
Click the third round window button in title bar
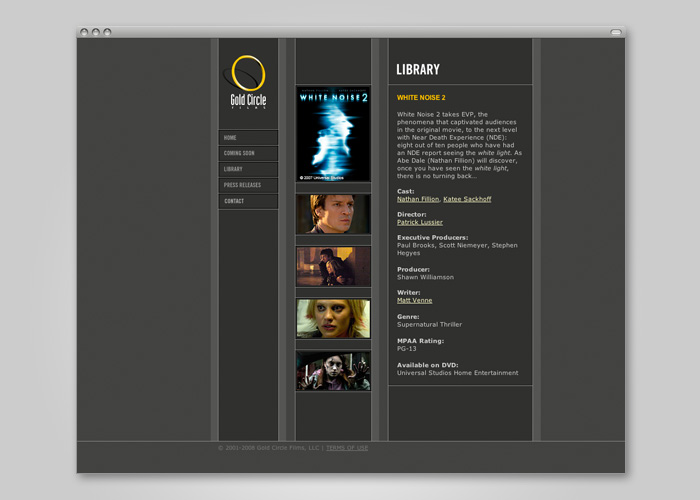[x=107, y=32]
